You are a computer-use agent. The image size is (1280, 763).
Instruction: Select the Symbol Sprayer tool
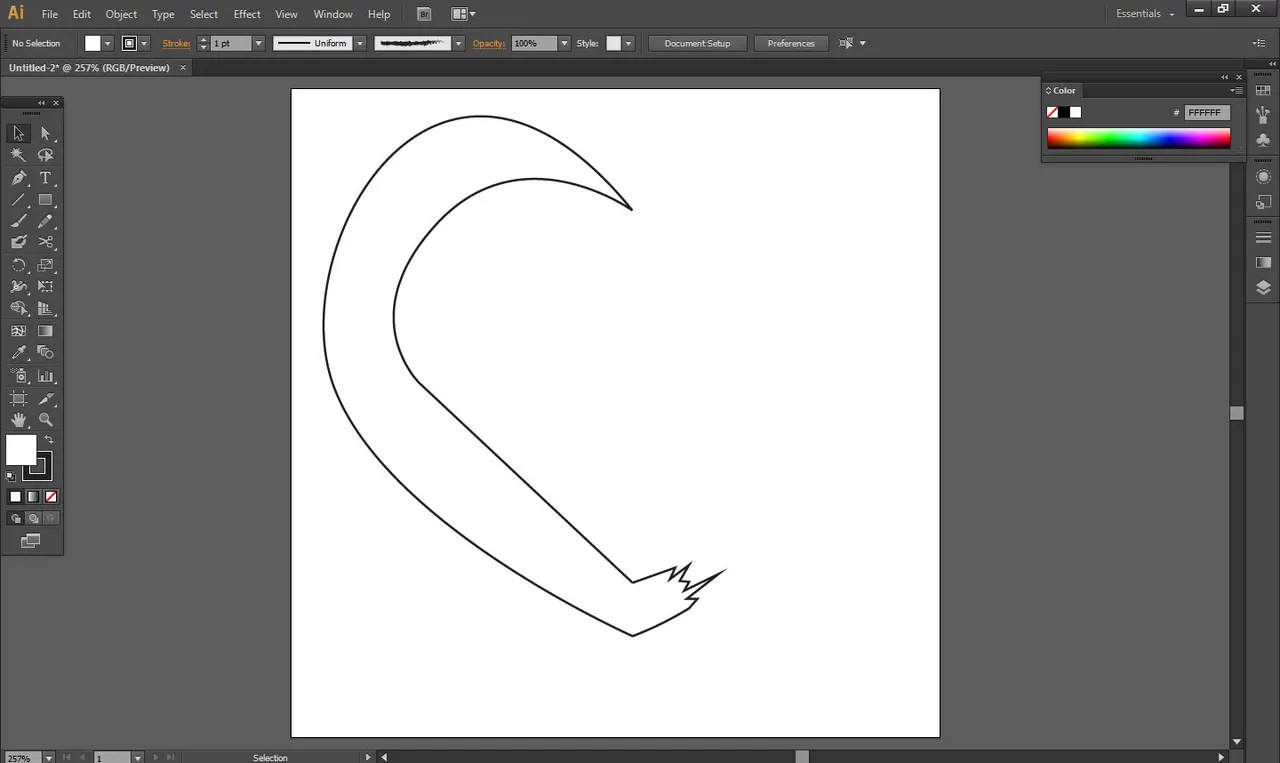[x=19, y=376]
